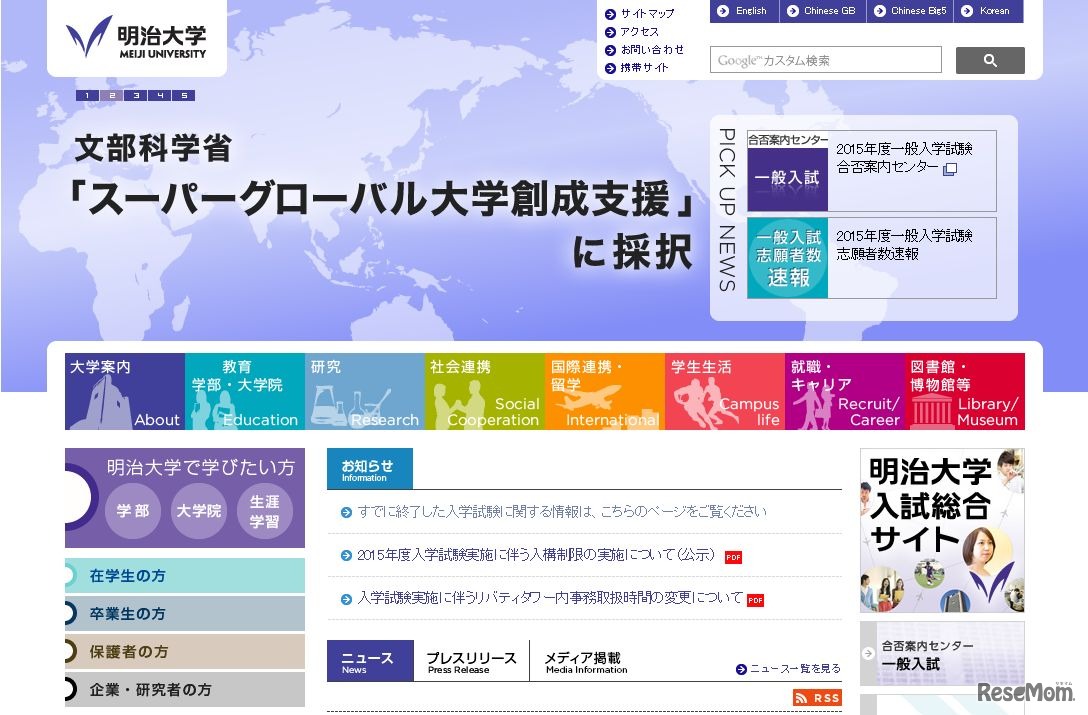Click the Meiji University logo
Screen dimensions: 1088x715
point(137,40)
